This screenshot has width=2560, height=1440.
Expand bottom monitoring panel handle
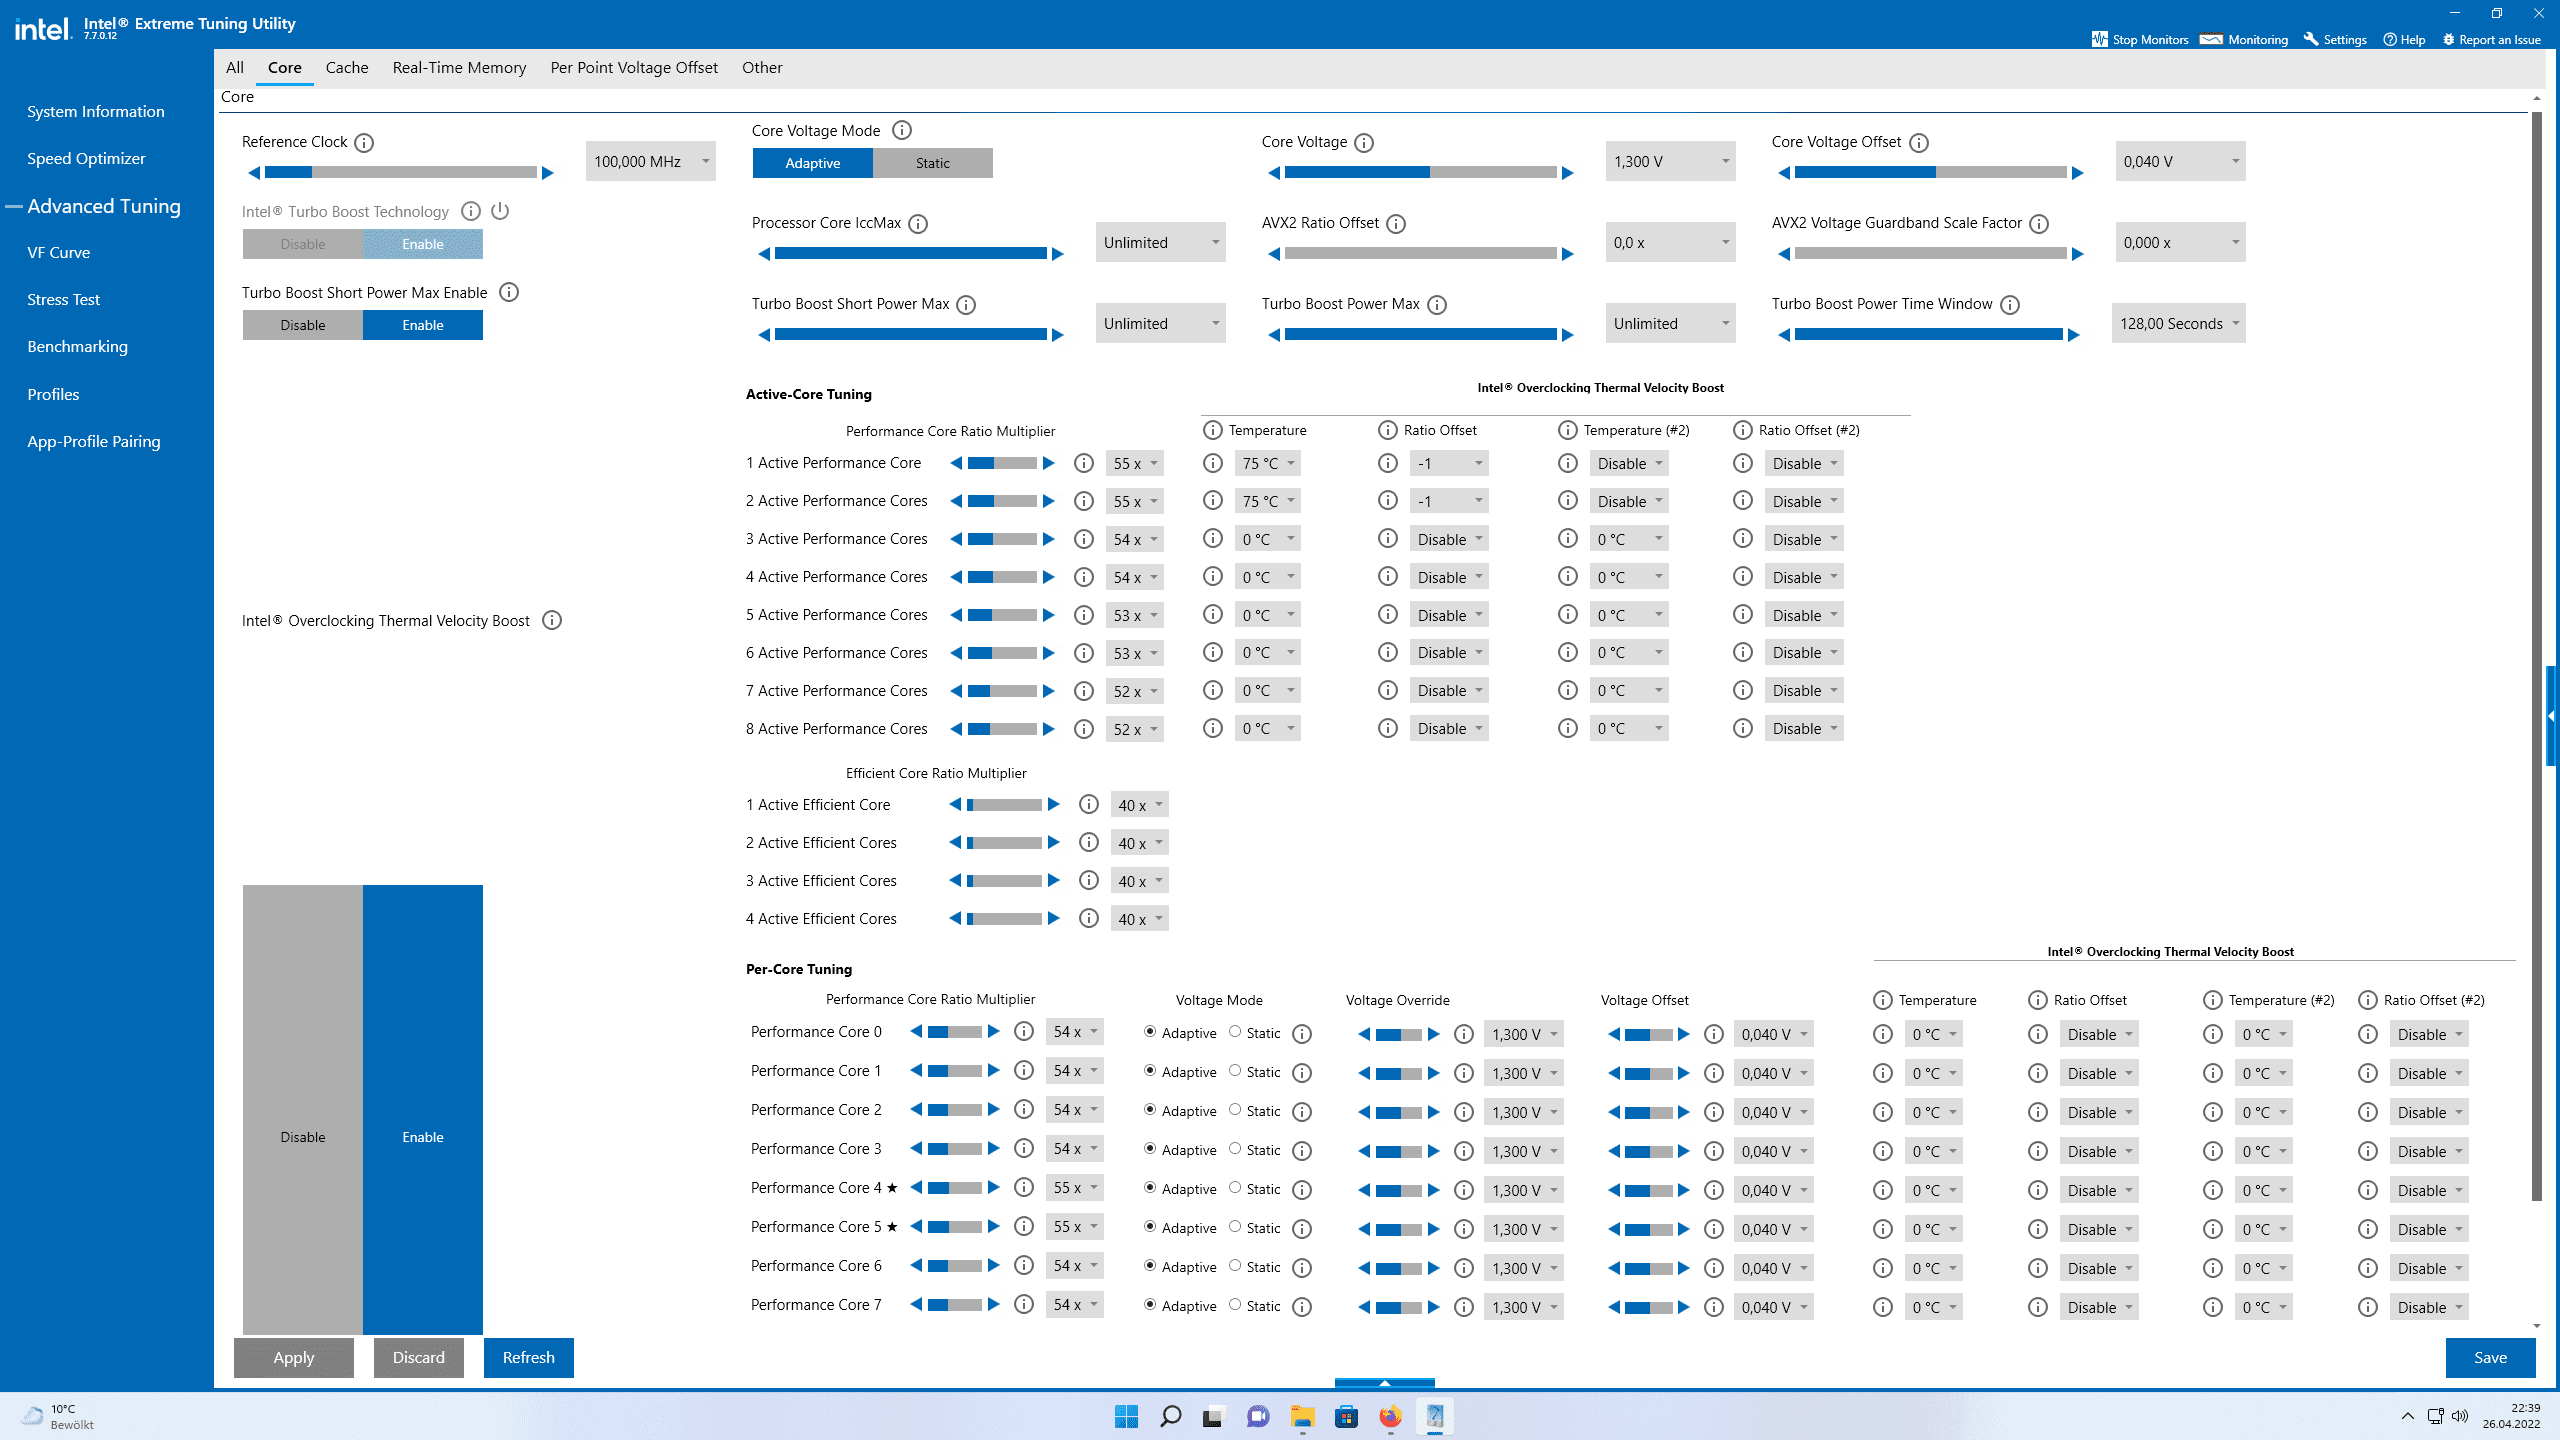tap(1385, 1383)
